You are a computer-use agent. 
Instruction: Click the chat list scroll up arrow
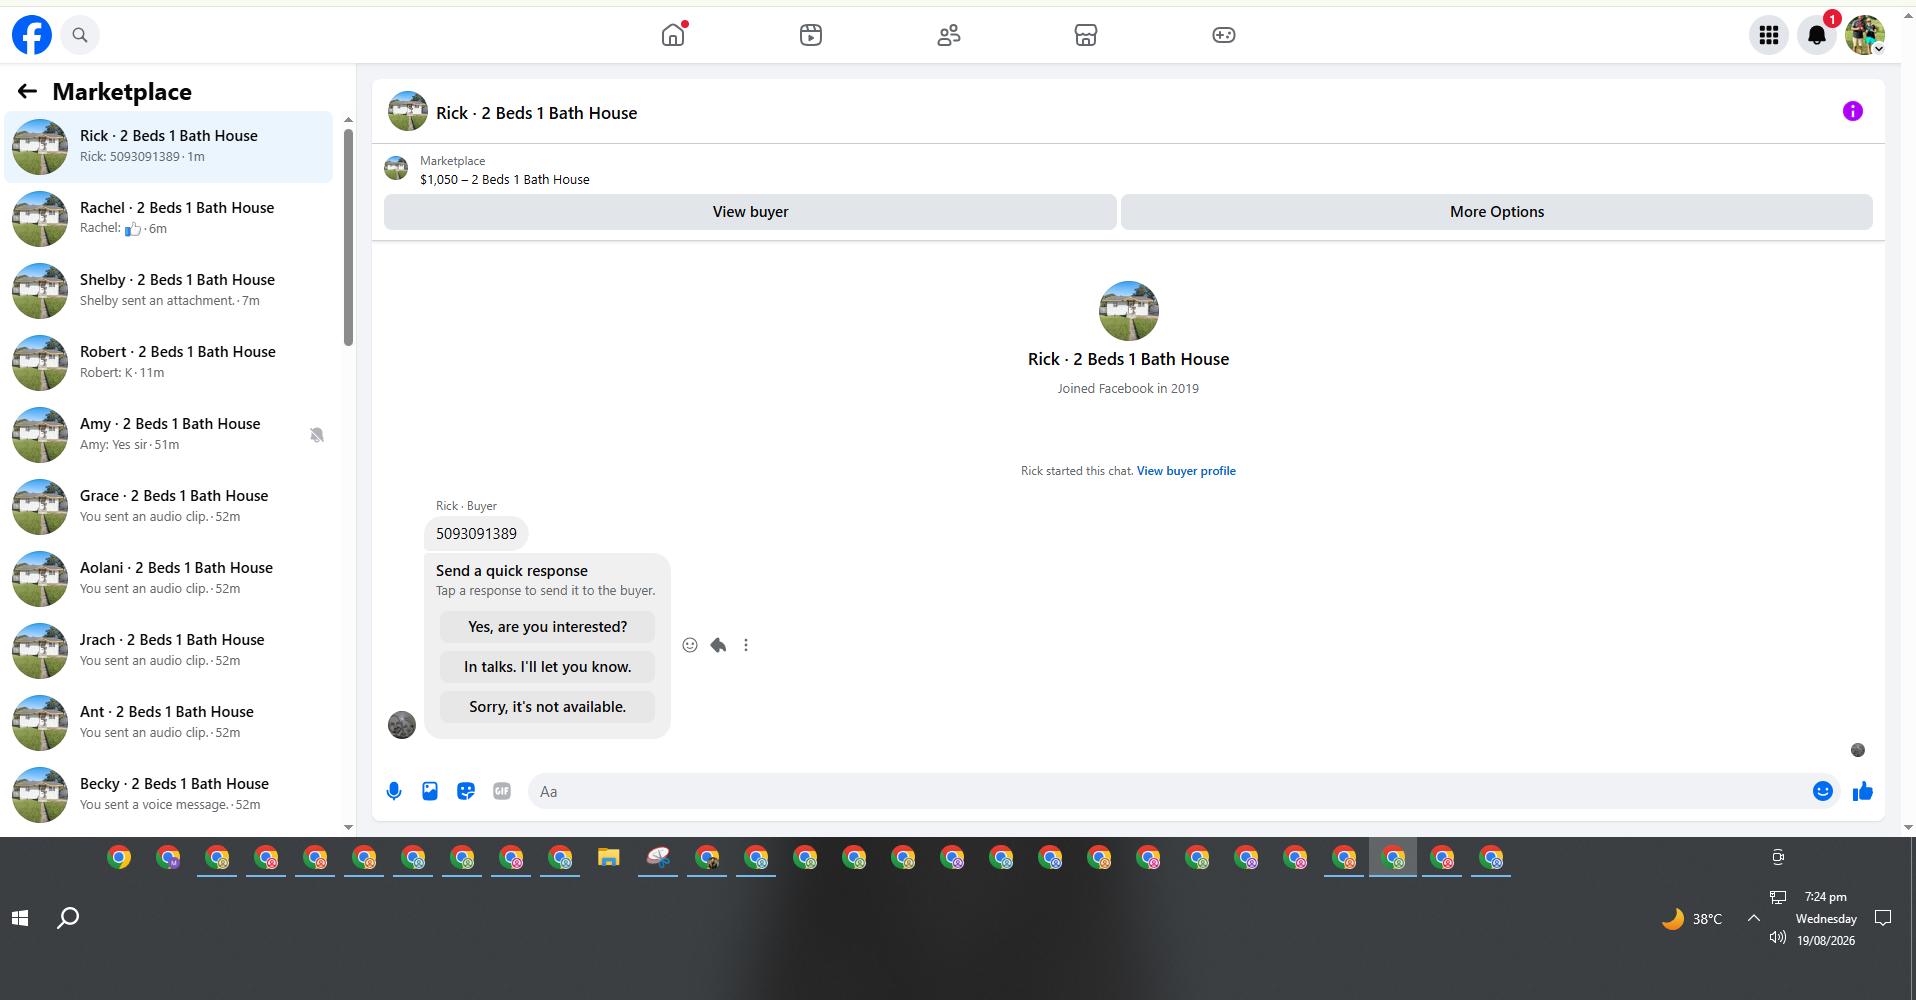tap(348, 120)
